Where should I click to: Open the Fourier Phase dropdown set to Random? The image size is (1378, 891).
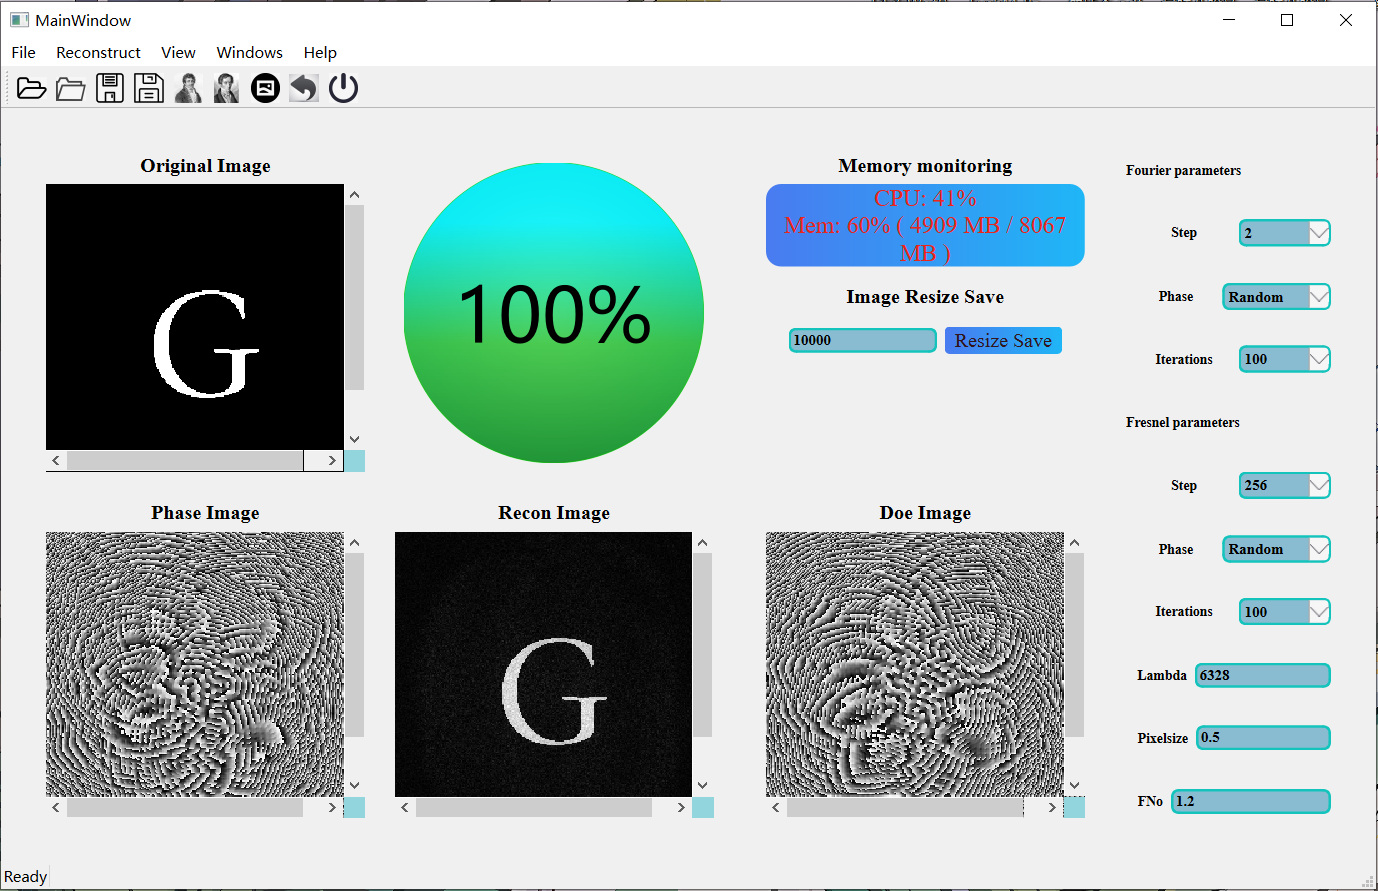1276,297
